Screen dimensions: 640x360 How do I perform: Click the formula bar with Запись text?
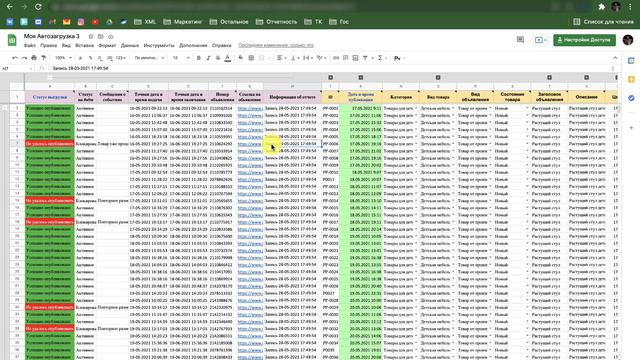[331, 69]
